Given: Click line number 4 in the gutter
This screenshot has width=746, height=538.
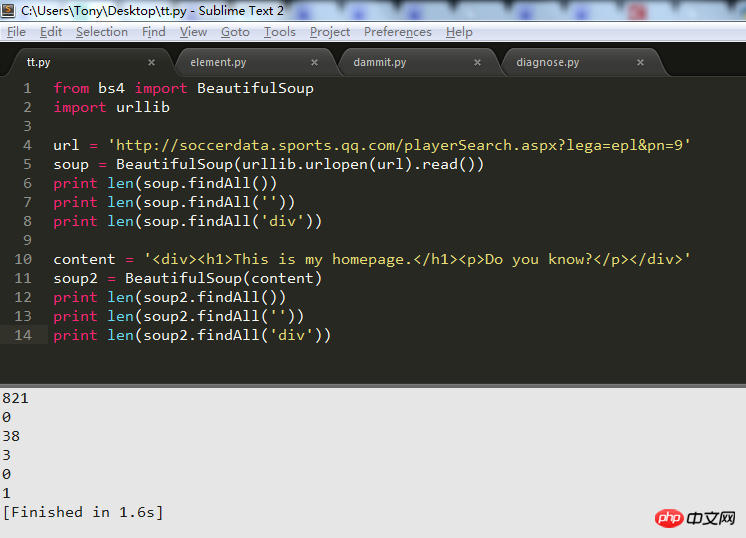Looking at the screenshot, I should [x=28, y=145].
